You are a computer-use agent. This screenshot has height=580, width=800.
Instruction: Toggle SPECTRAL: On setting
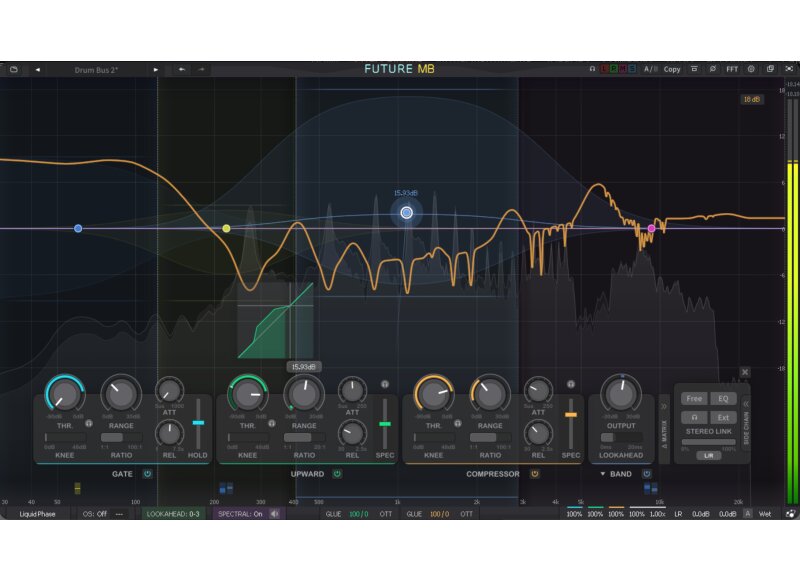click(240, 514)
